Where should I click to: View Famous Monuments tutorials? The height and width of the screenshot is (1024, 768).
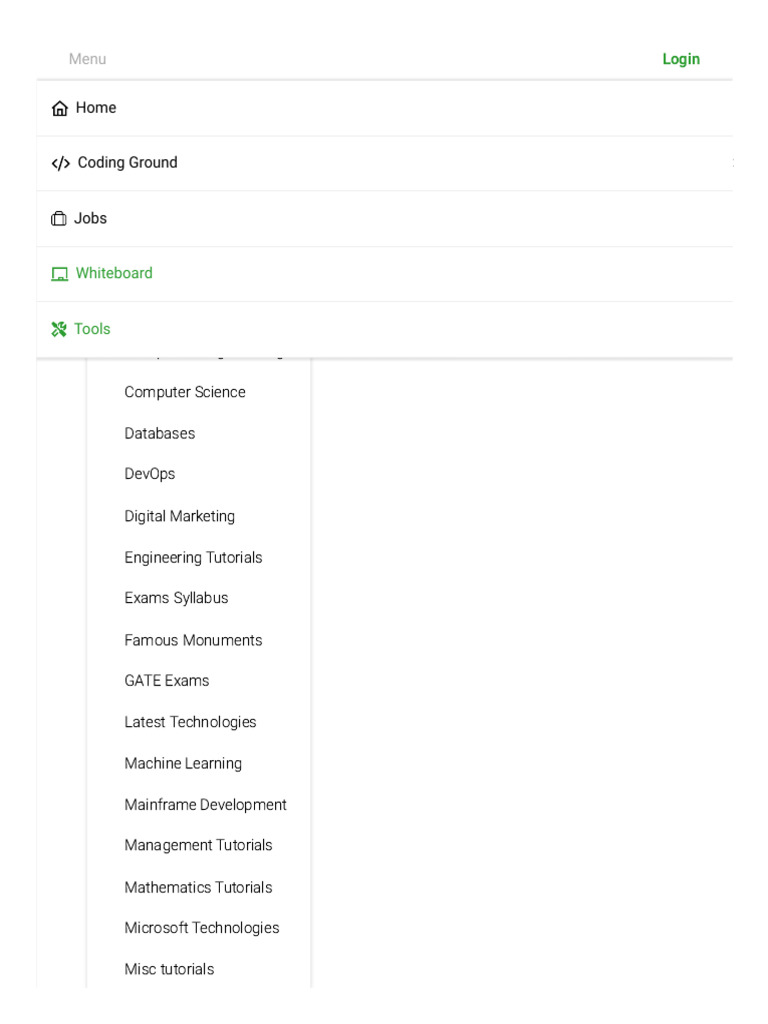pos(193,640)
